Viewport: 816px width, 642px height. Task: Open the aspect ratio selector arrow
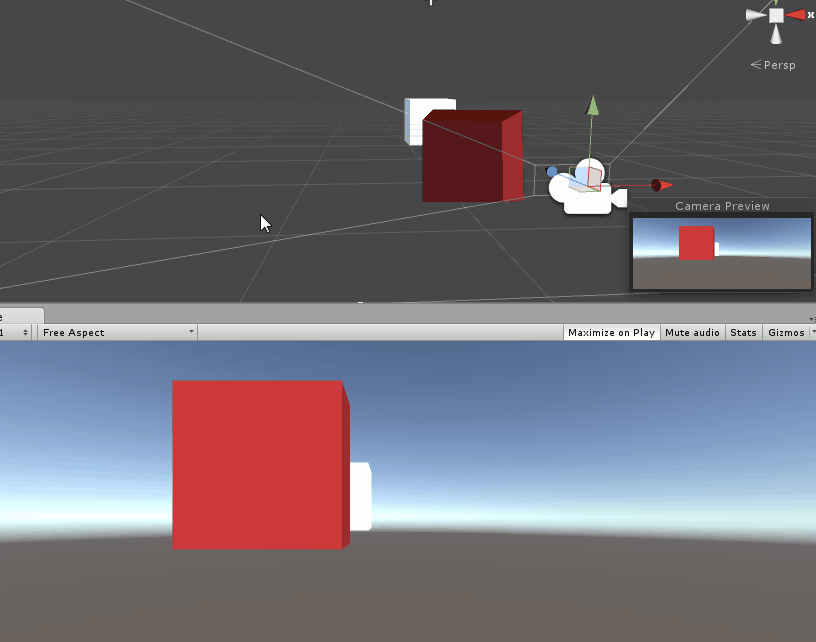[190, 332]
